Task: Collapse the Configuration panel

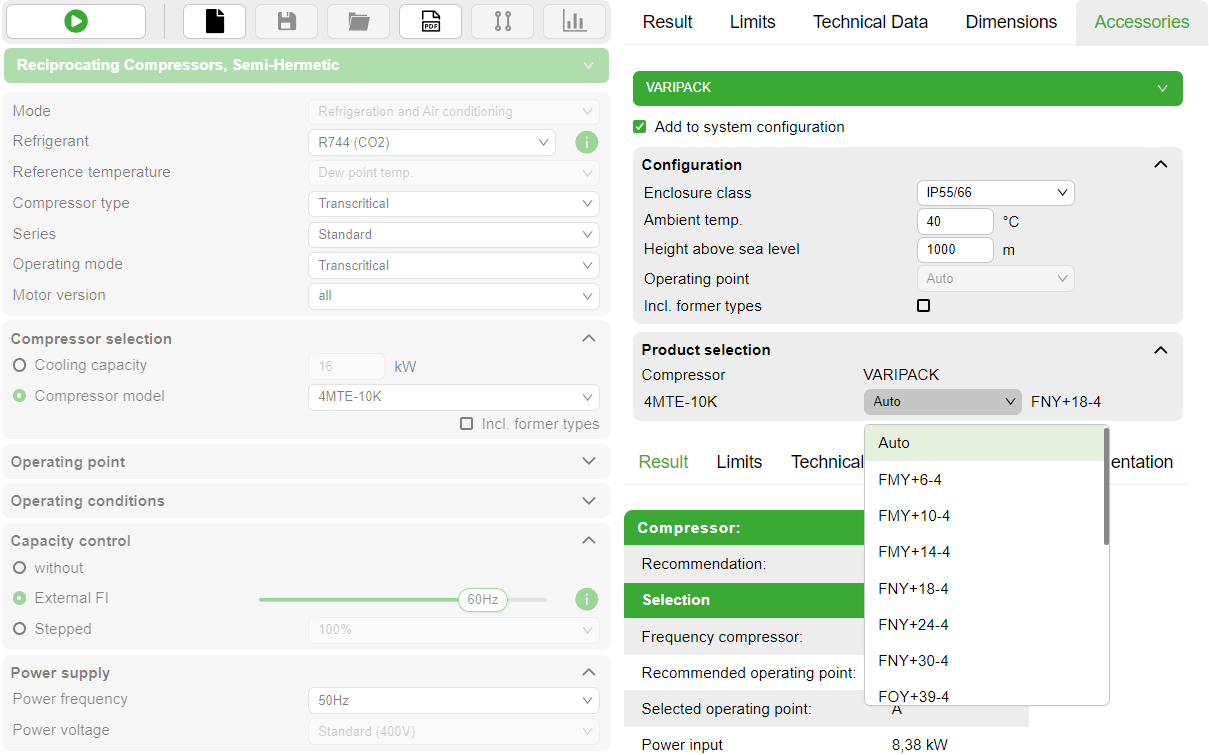Action: point(1160,164)
